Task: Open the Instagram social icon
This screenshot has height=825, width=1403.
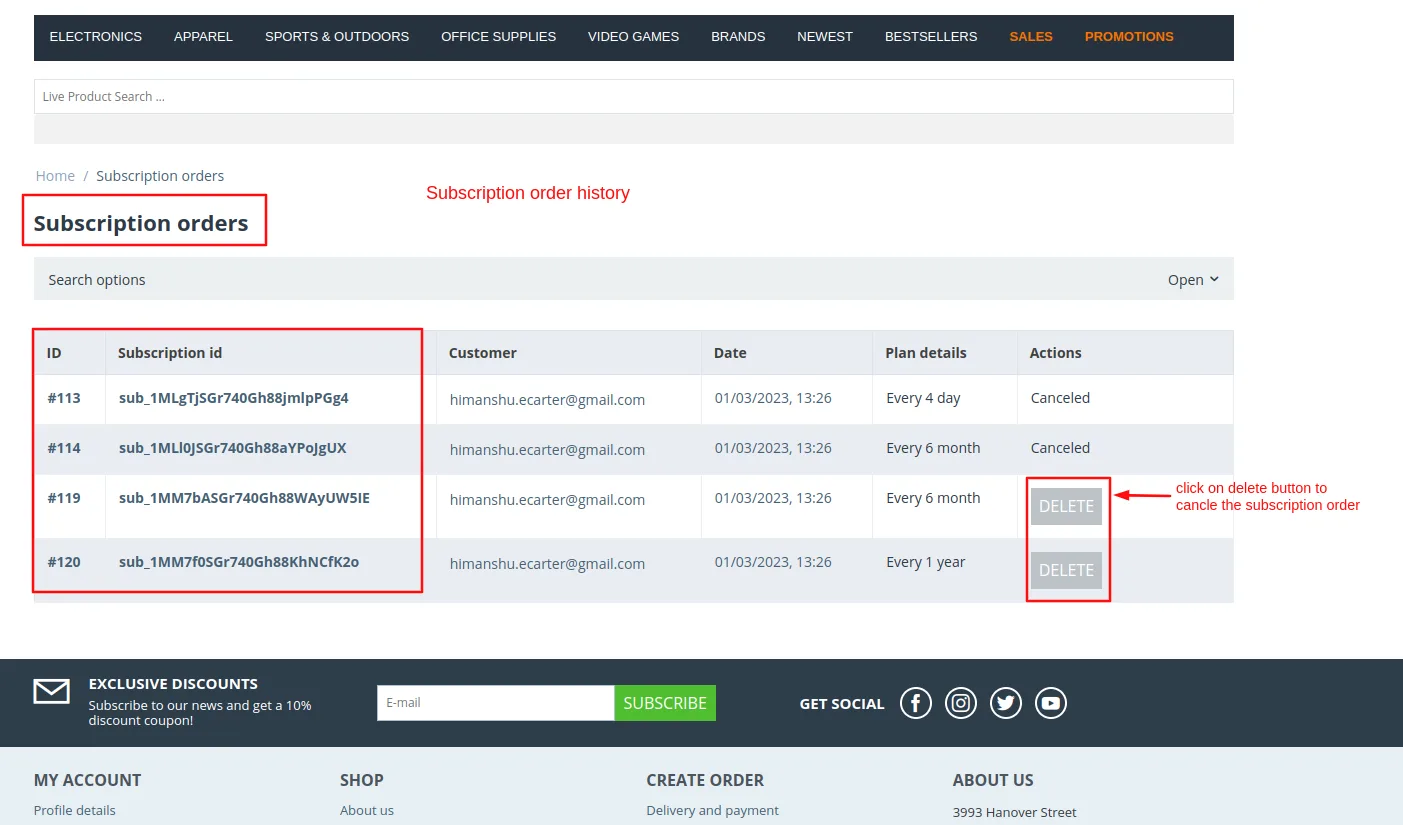Action: click(961, 703)
